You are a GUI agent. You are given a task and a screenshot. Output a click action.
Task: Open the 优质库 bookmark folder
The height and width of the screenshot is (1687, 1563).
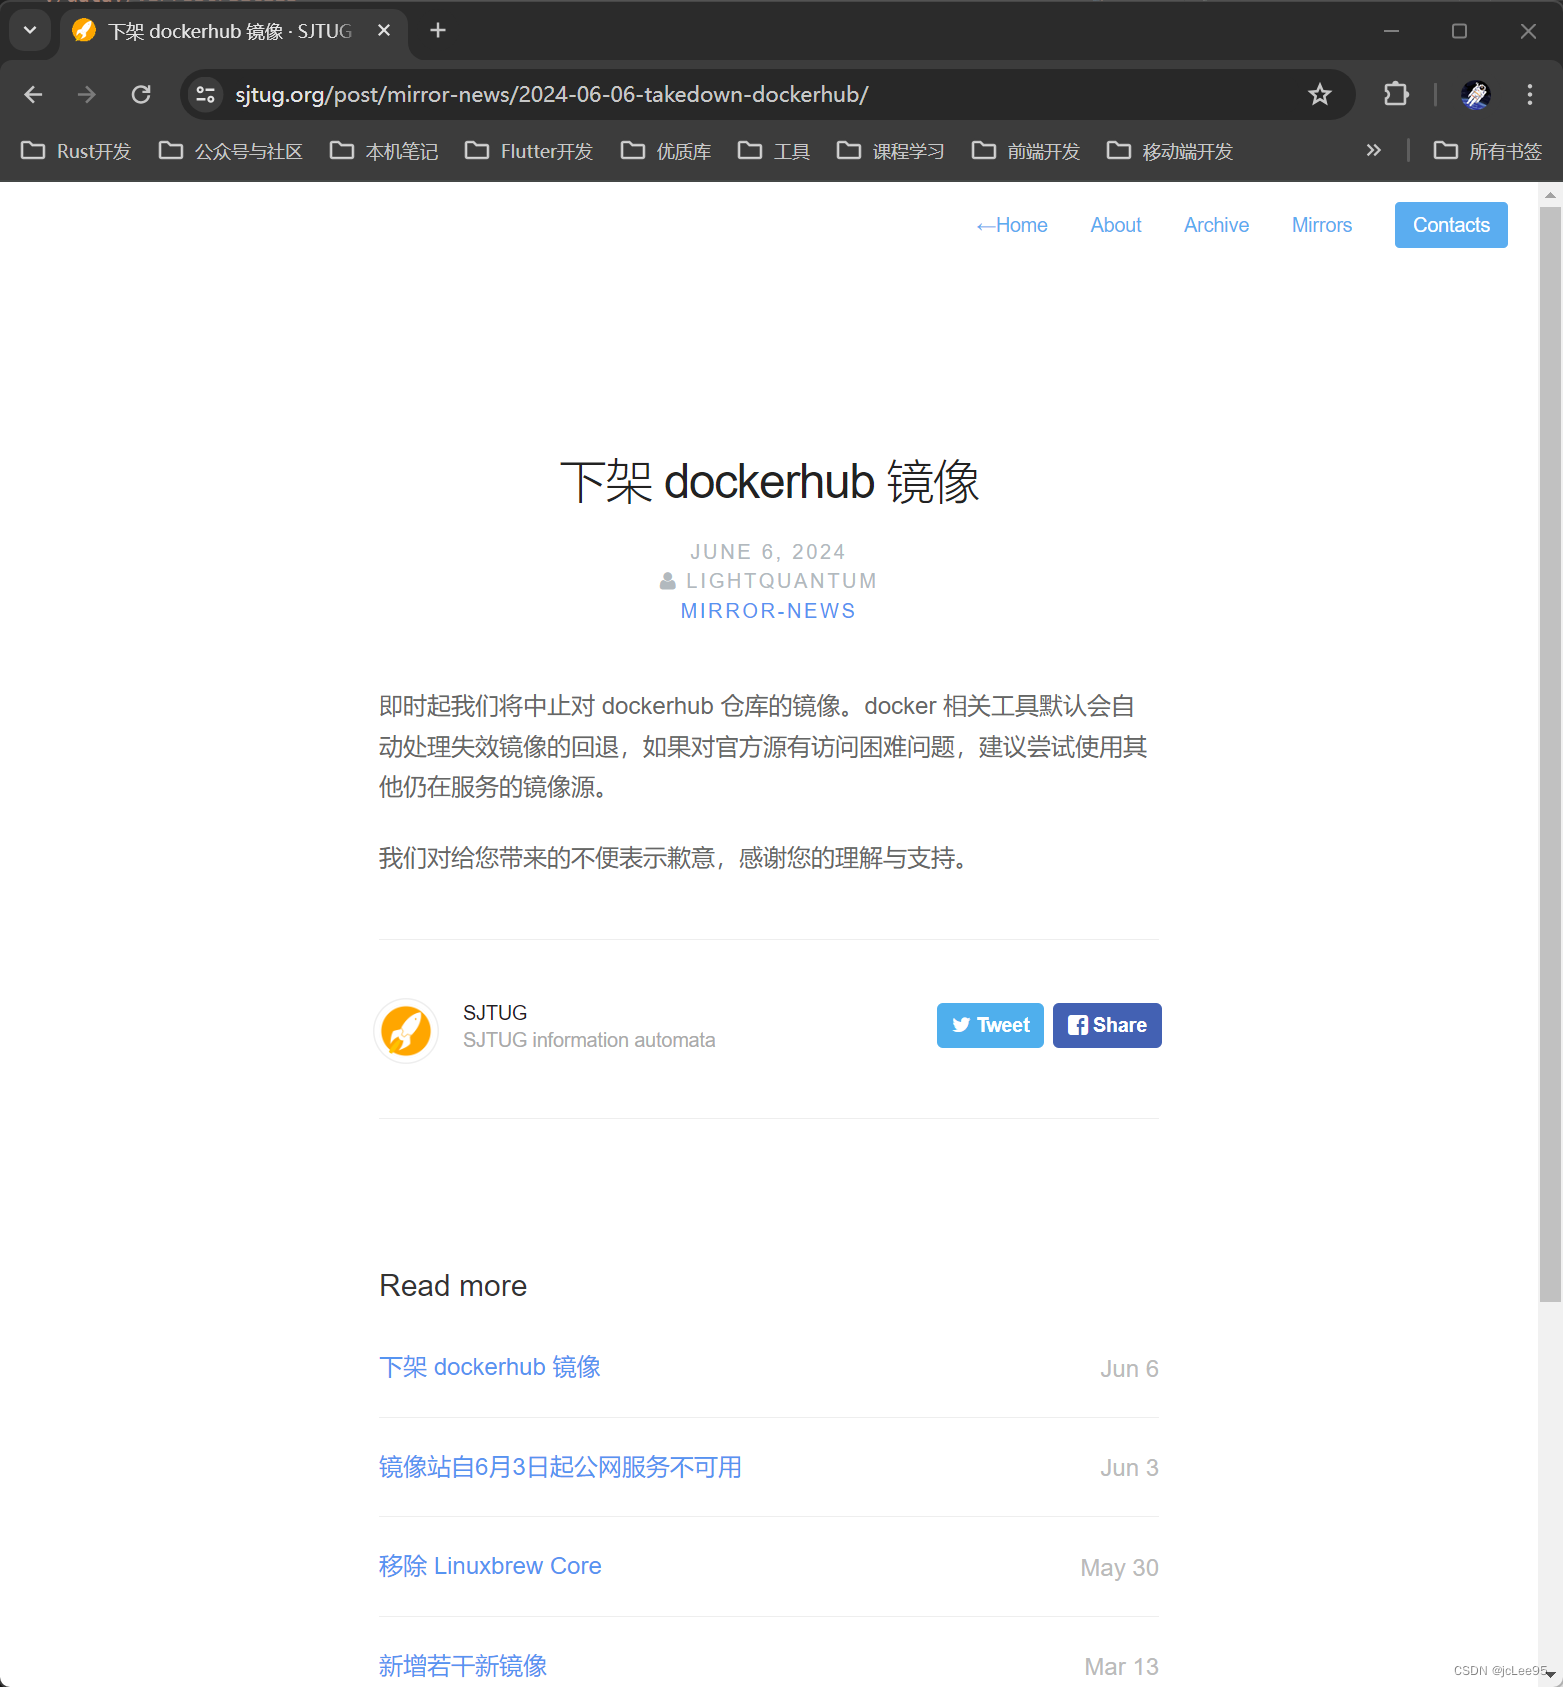point(666,151)
